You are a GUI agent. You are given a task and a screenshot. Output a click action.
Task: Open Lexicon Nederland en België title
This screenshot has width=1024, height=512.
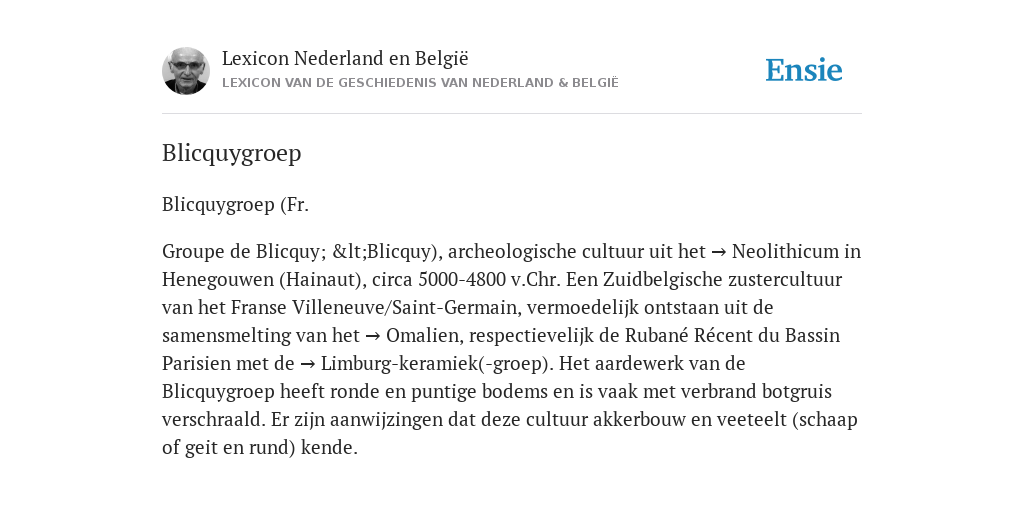point(345,58)
